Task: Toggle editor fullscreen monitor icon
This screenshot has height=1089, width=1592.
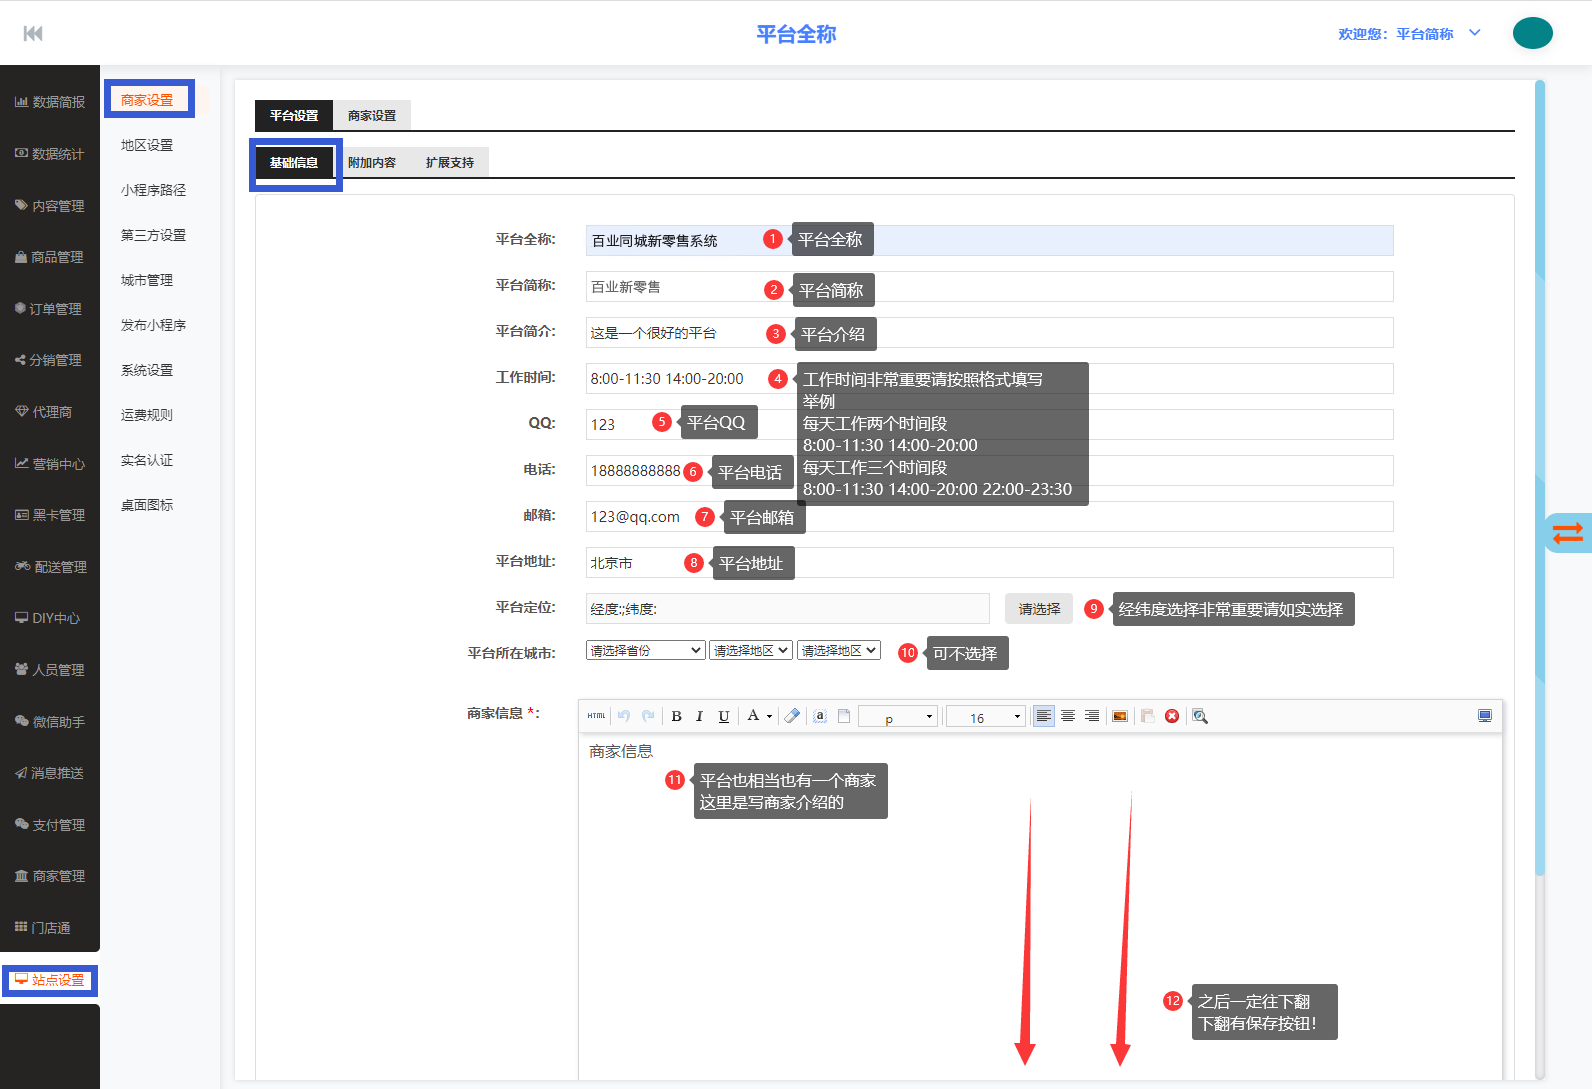Action: [x=1485, y=716]
